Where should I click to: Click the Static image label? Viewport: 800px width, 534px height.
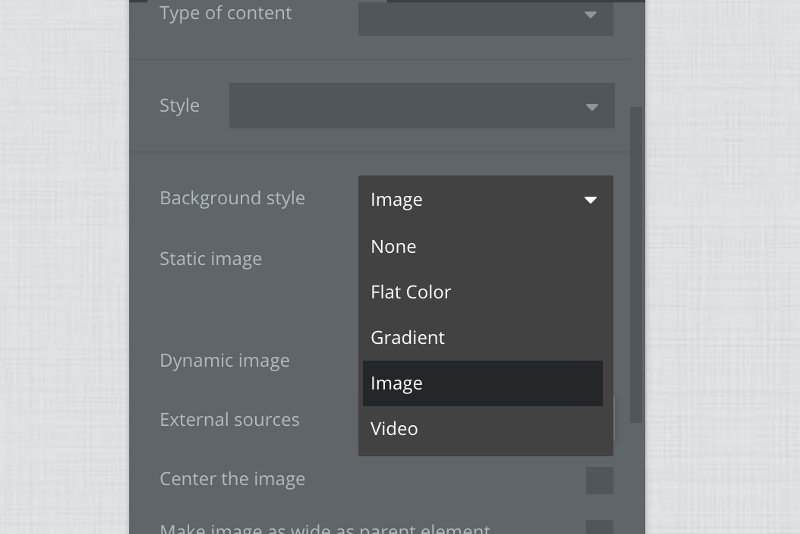tap(210, 259)
